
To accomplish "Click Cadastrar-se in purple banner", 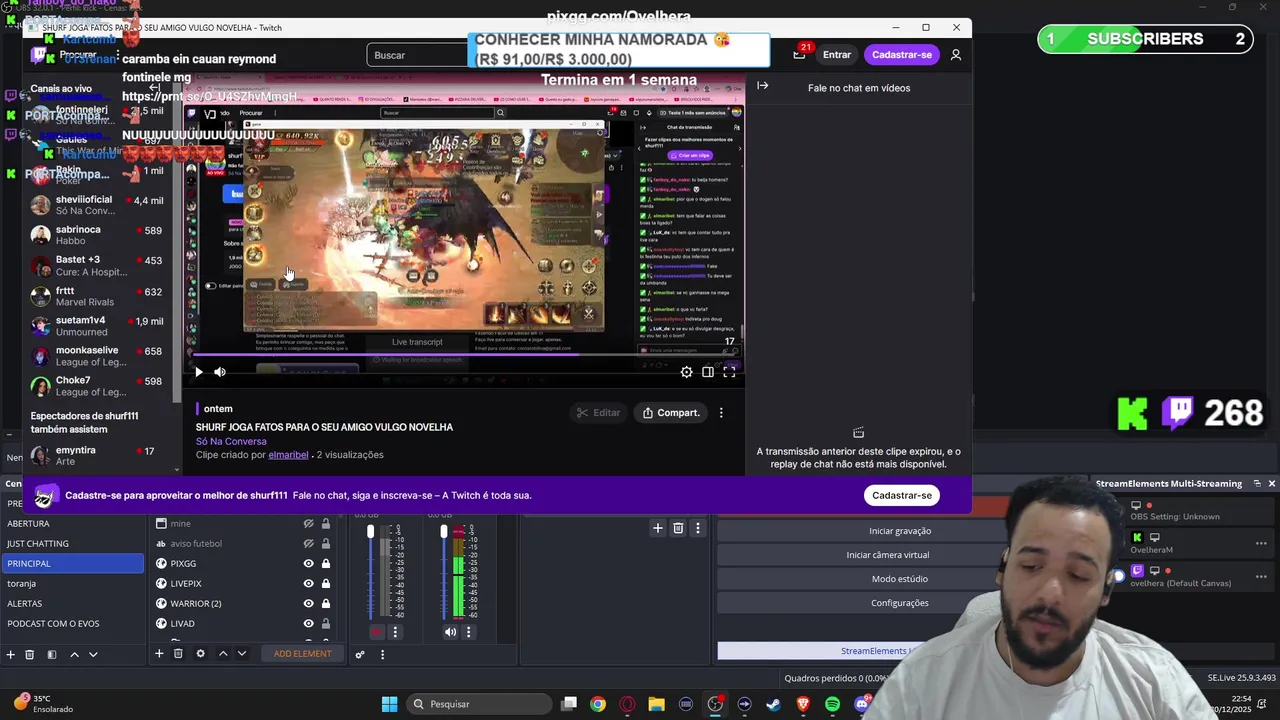I will (902, 495).
